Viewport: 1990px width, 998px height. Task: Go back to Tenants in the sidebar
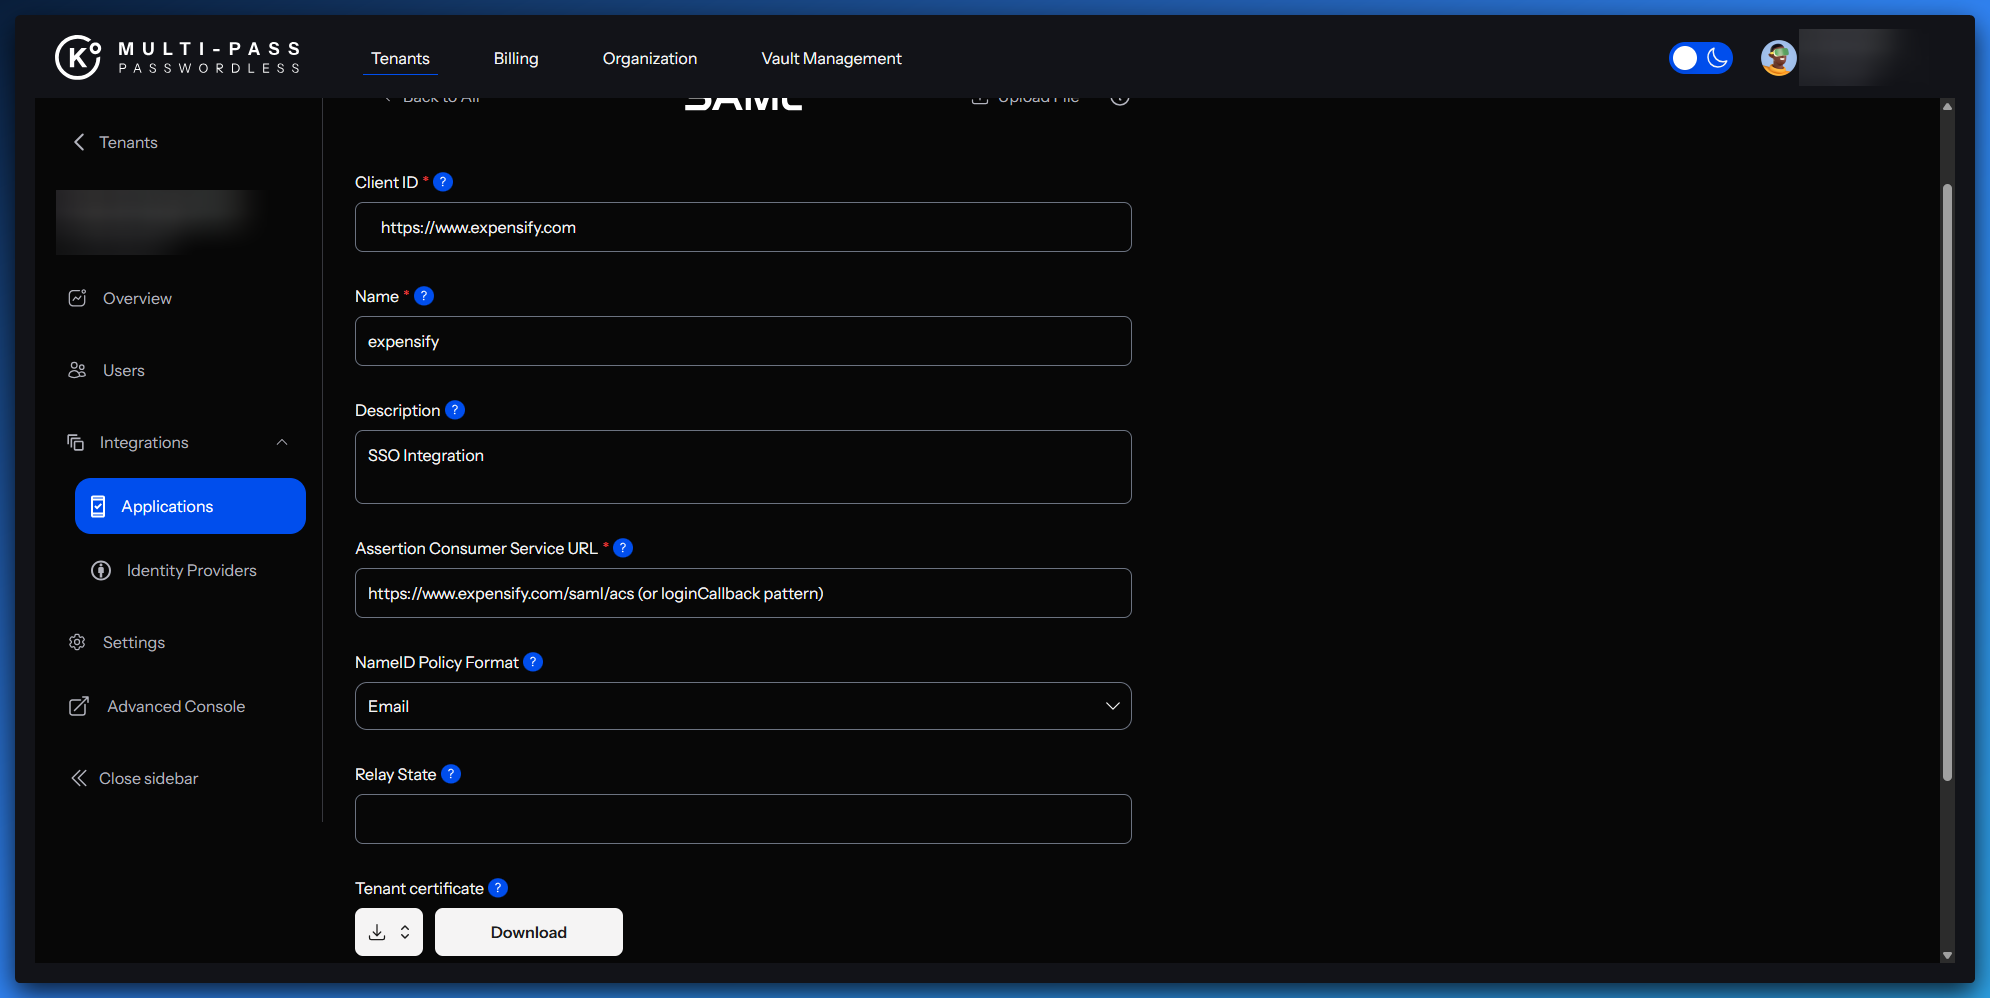click(x=115, y=142)
